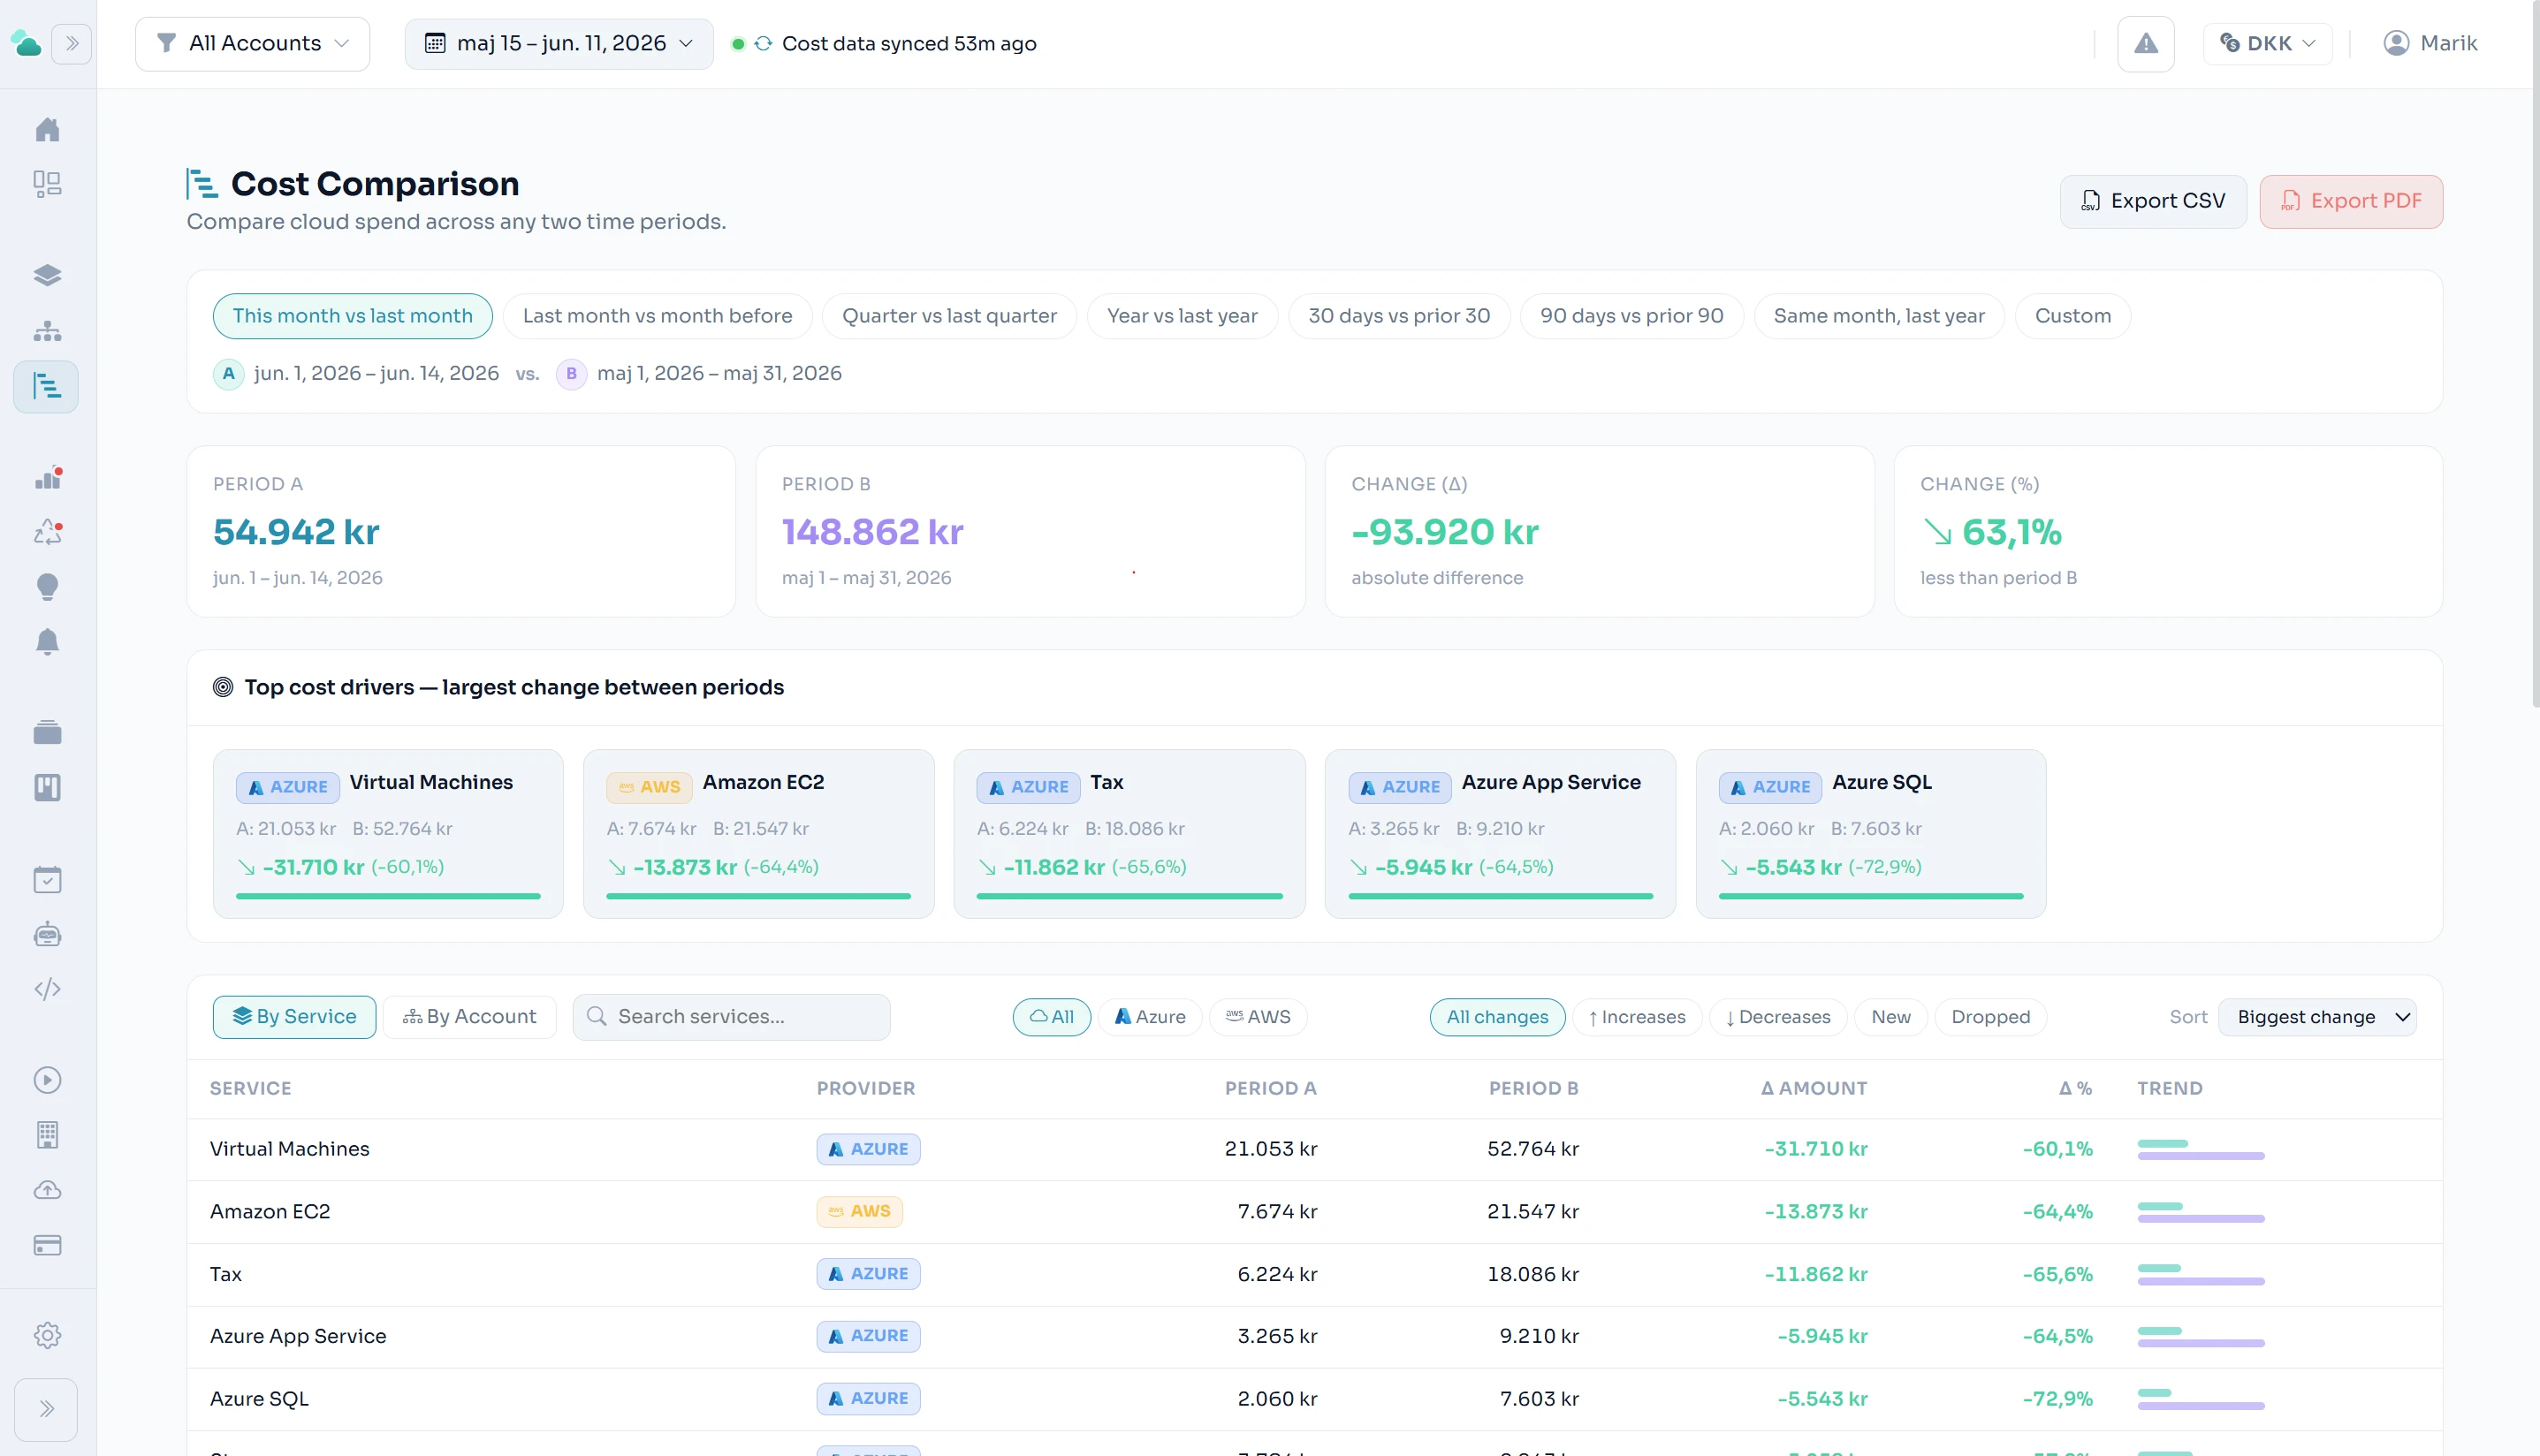This screenshot has height=1456, width=2540.
Task: Show only New services
Action: 1890,1017
